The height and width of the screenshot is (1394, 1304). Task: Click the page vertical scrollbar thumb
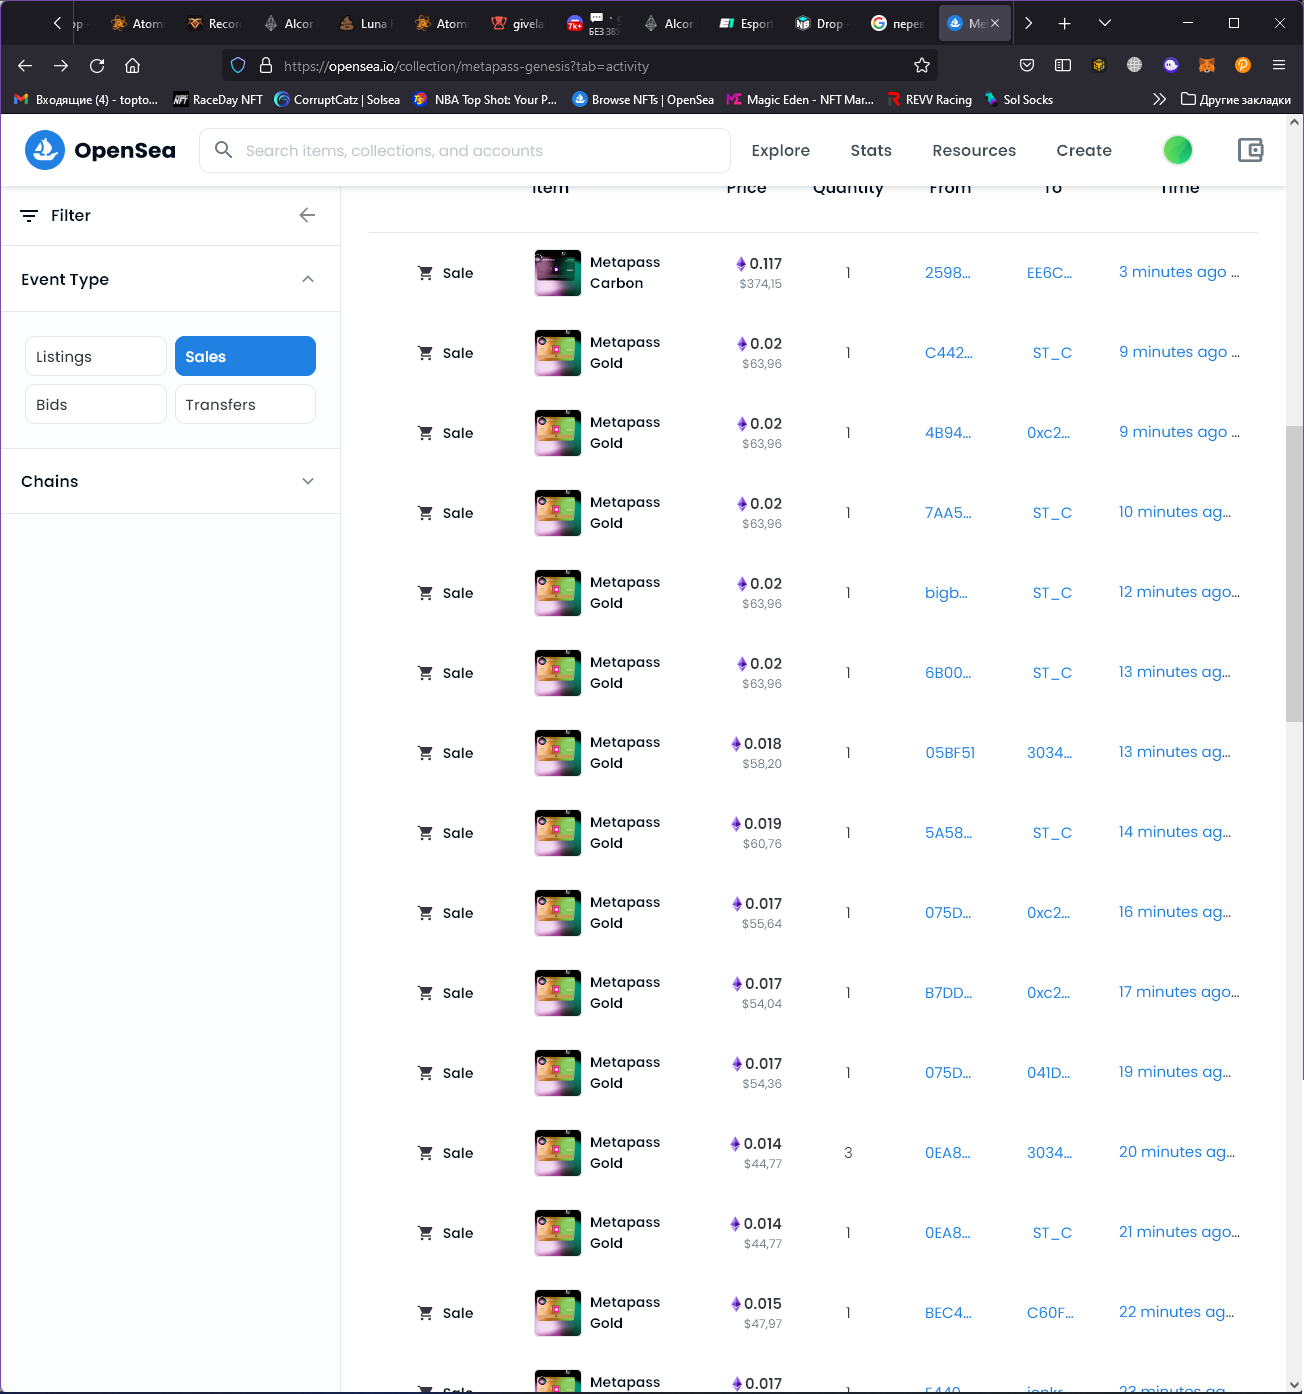pyautogui.click(x=1294, y=573)
